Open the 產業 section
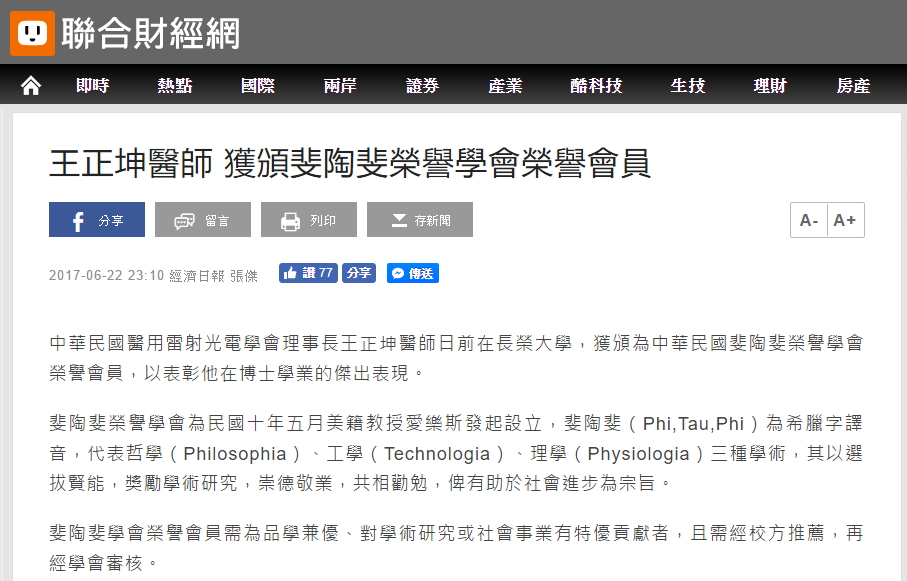The image size is (907, 581). pyautogui.click(x=505, y=86)
